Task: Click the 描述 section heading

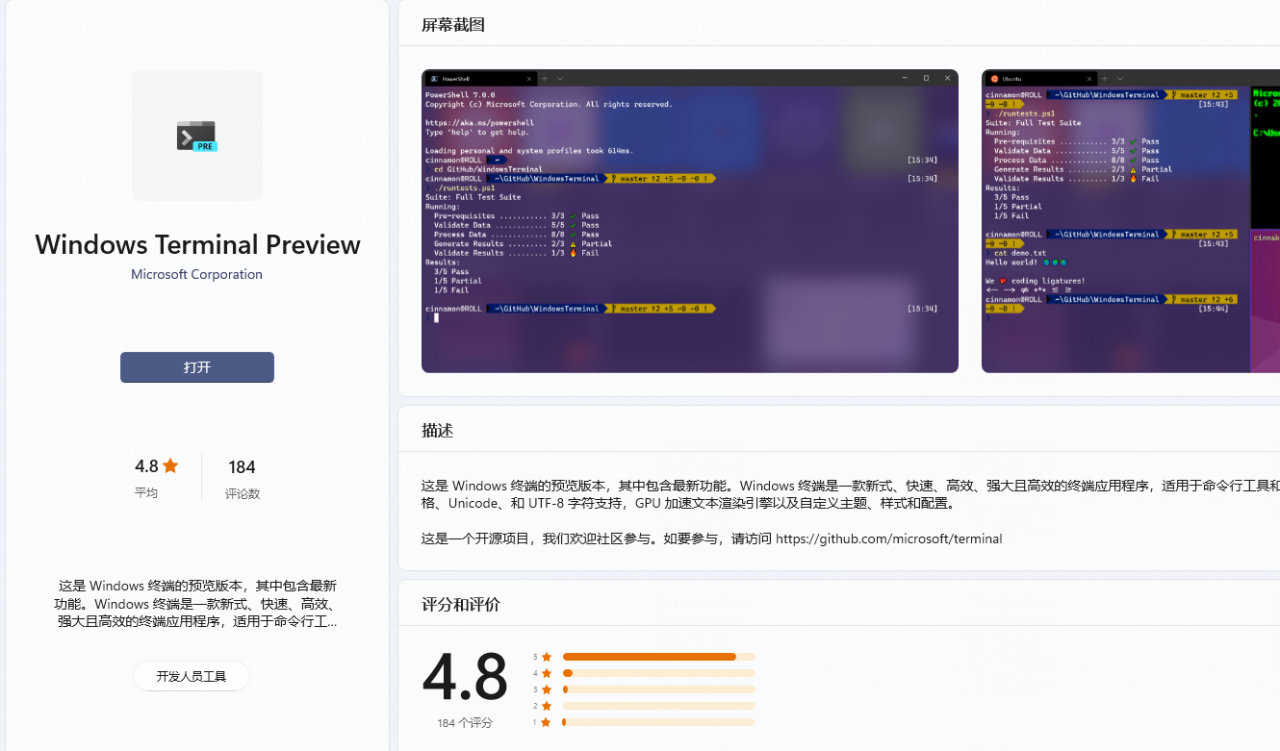Action: point(437,431)
